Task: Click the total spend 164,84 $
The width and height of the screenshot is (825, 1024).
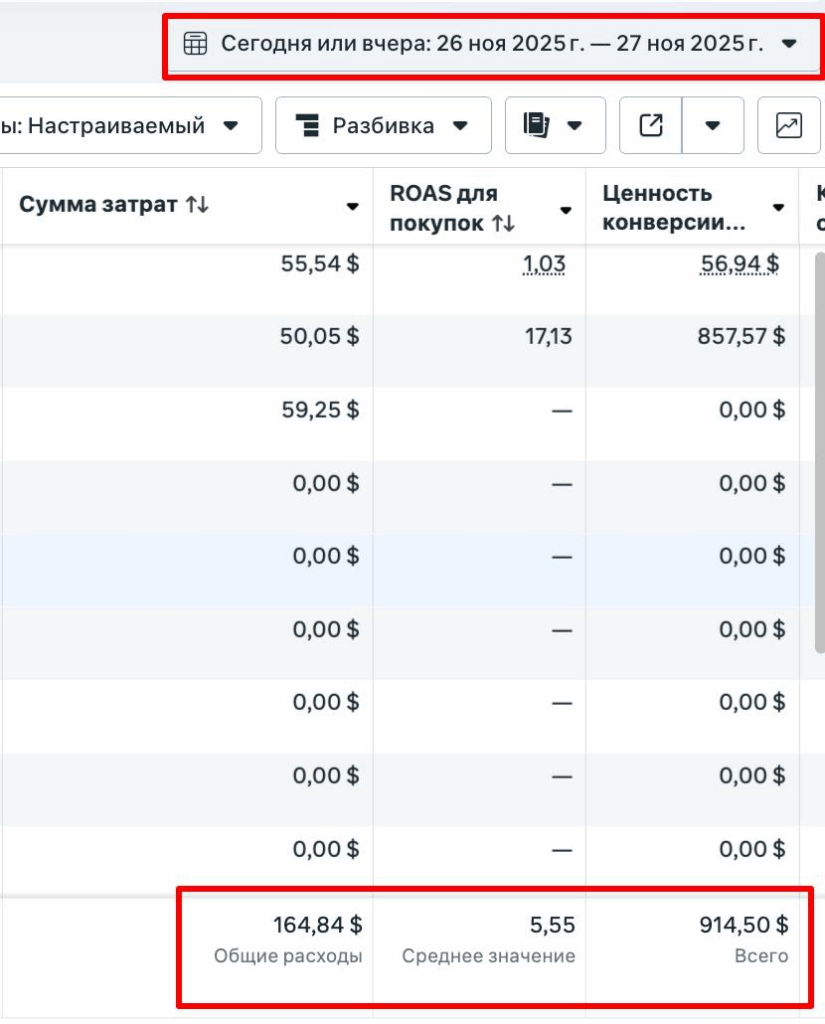Action: coord(317,925)
